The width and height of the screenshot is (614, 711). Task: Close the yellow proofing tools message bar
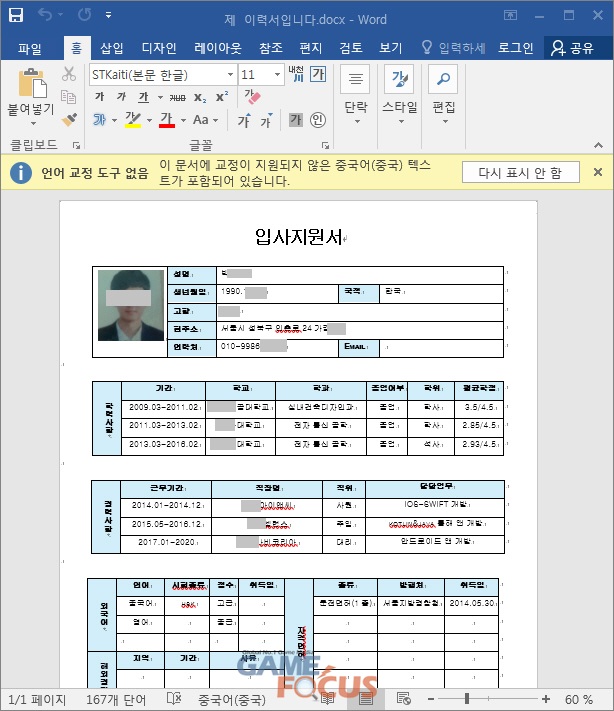click(598, 172)
